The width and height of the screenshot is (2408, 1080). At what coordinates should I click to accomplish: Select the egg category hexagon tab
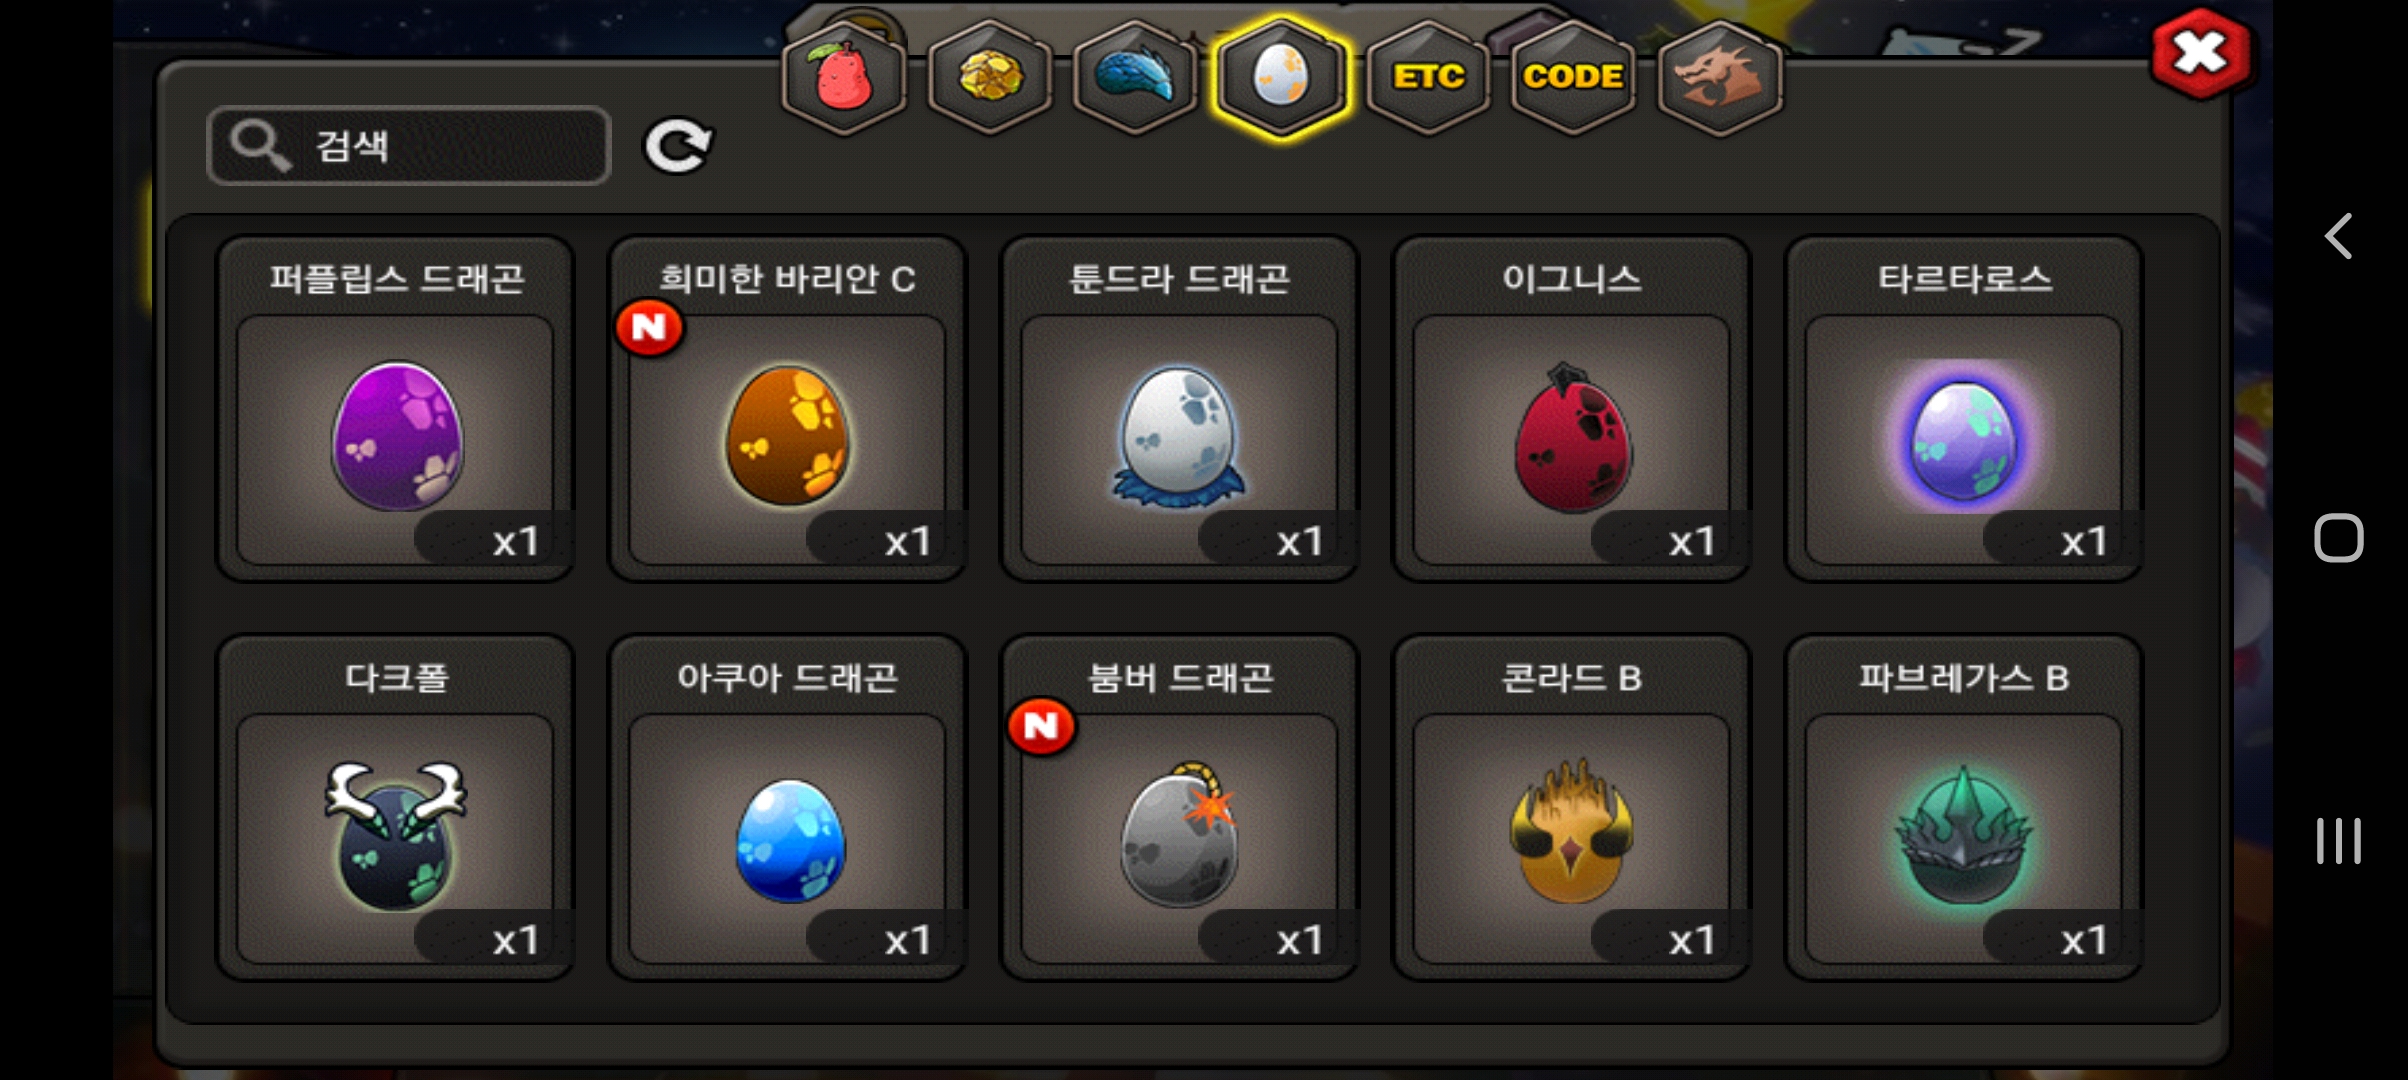click(x=1281, y=78)
